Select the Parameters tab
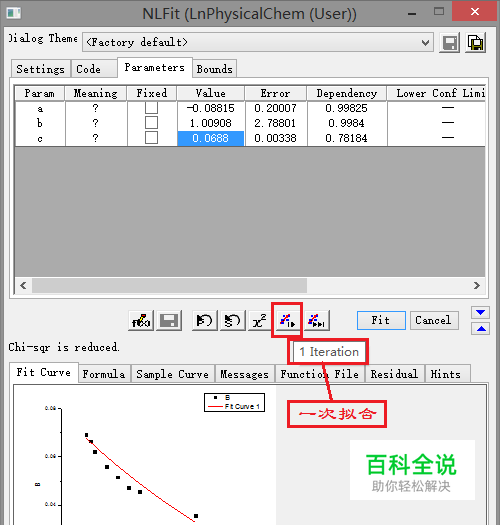The height and width of the screenshot is (525, 500). pyautogui.click(x=155, y=67)
